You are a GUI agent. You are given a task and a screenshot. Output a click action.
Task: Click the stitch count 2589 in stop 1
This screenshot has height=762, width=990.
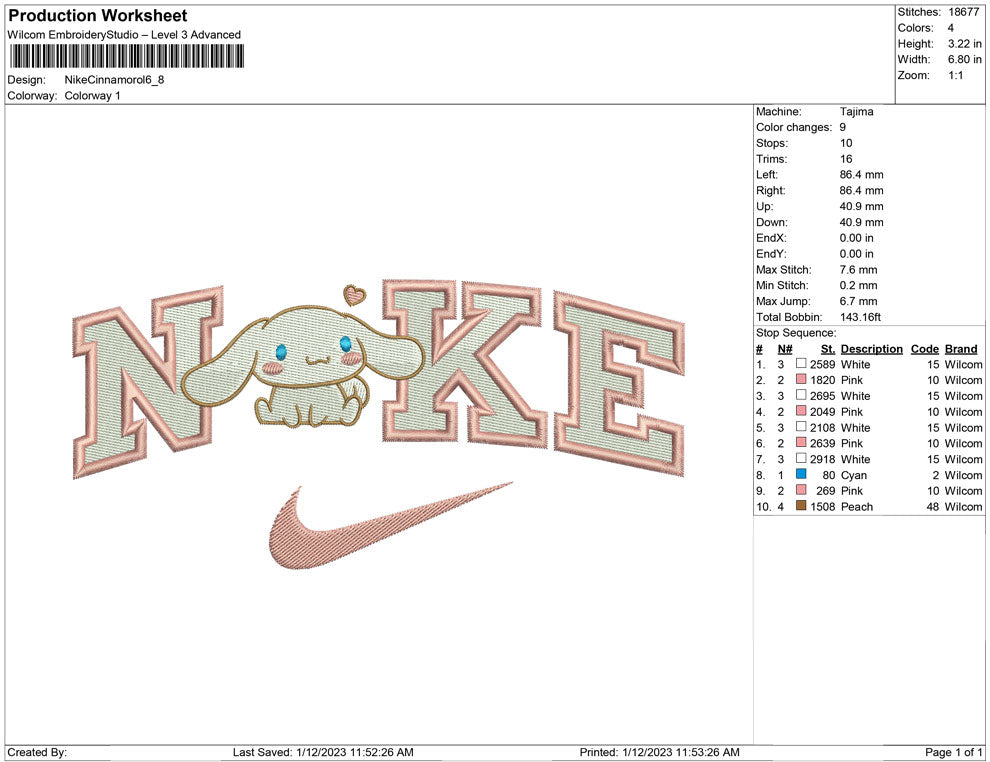click(x=823, y=364)
